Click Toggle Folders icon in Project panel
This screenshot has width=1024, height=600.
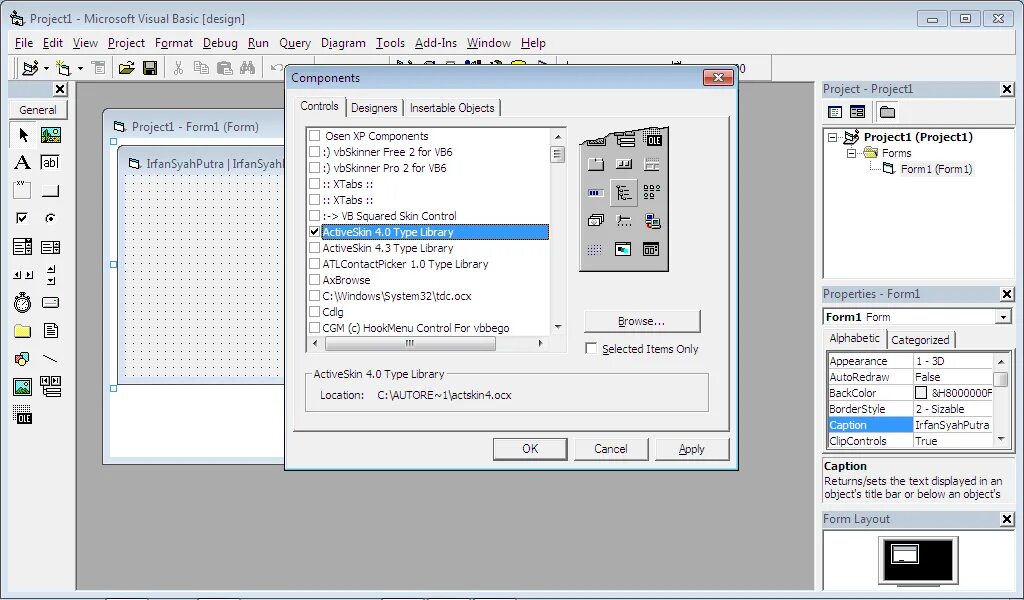click(887, 112)
